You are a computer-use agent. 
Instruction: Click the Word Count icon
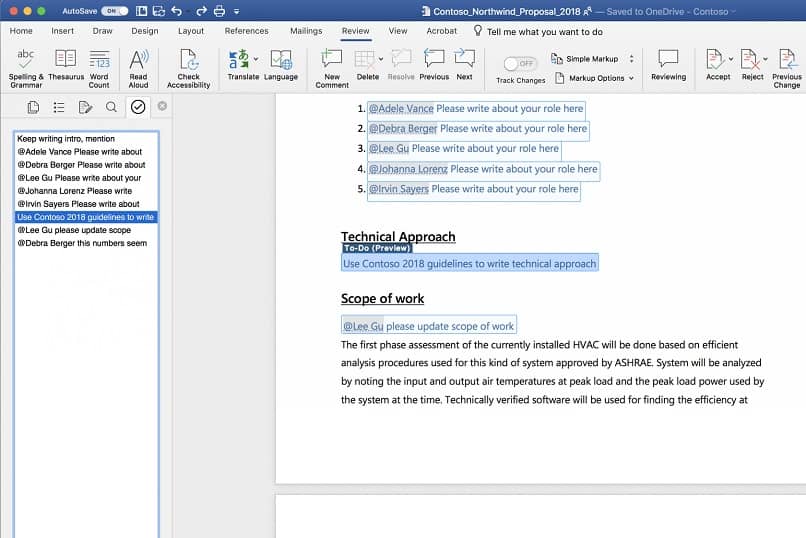(99, 60)
